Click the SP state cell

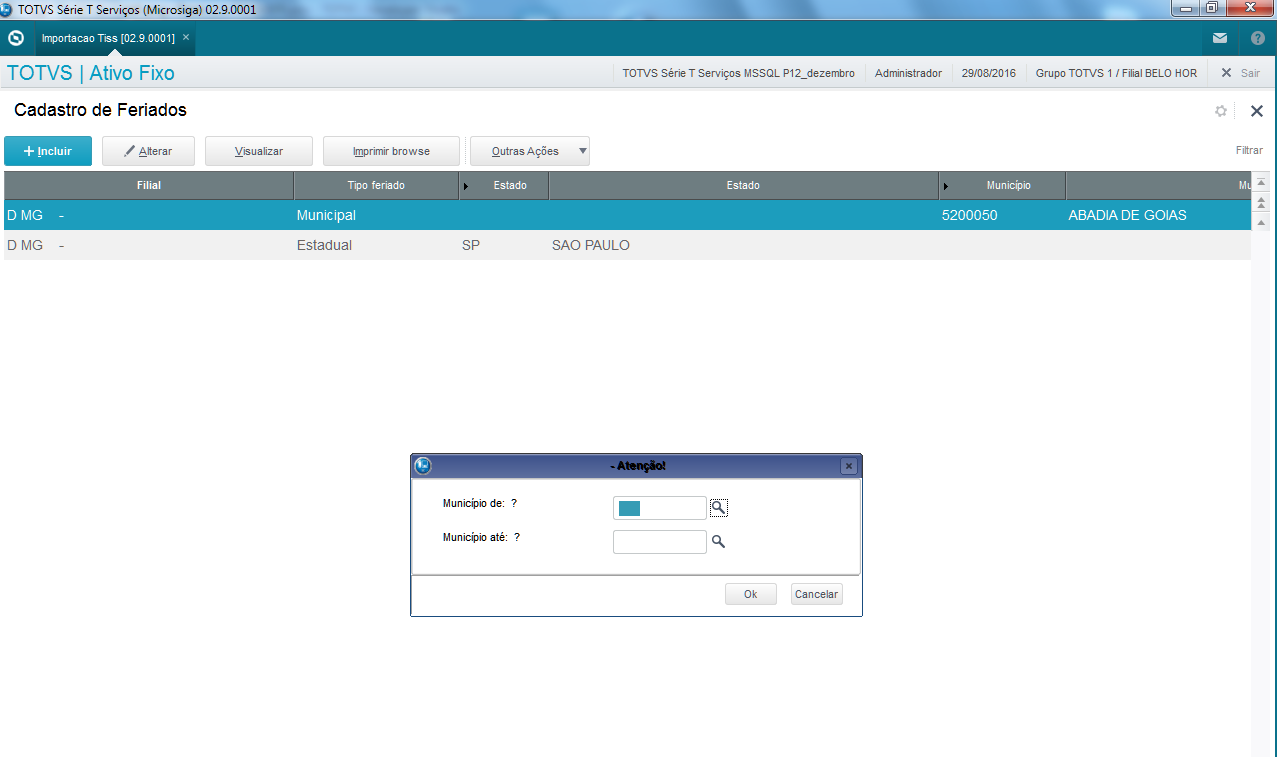coord(471,245)
